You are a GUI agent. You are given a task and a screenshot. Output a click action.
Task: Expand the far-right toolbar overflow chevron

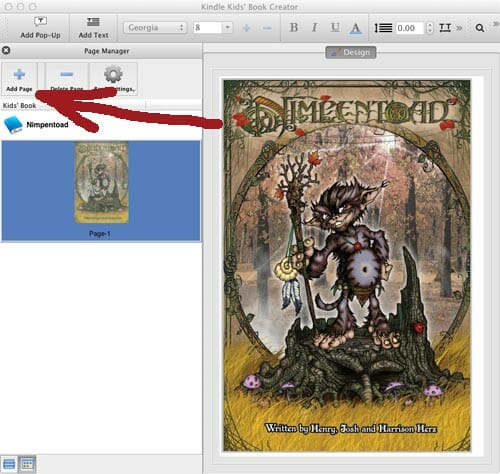coord(496,23)
